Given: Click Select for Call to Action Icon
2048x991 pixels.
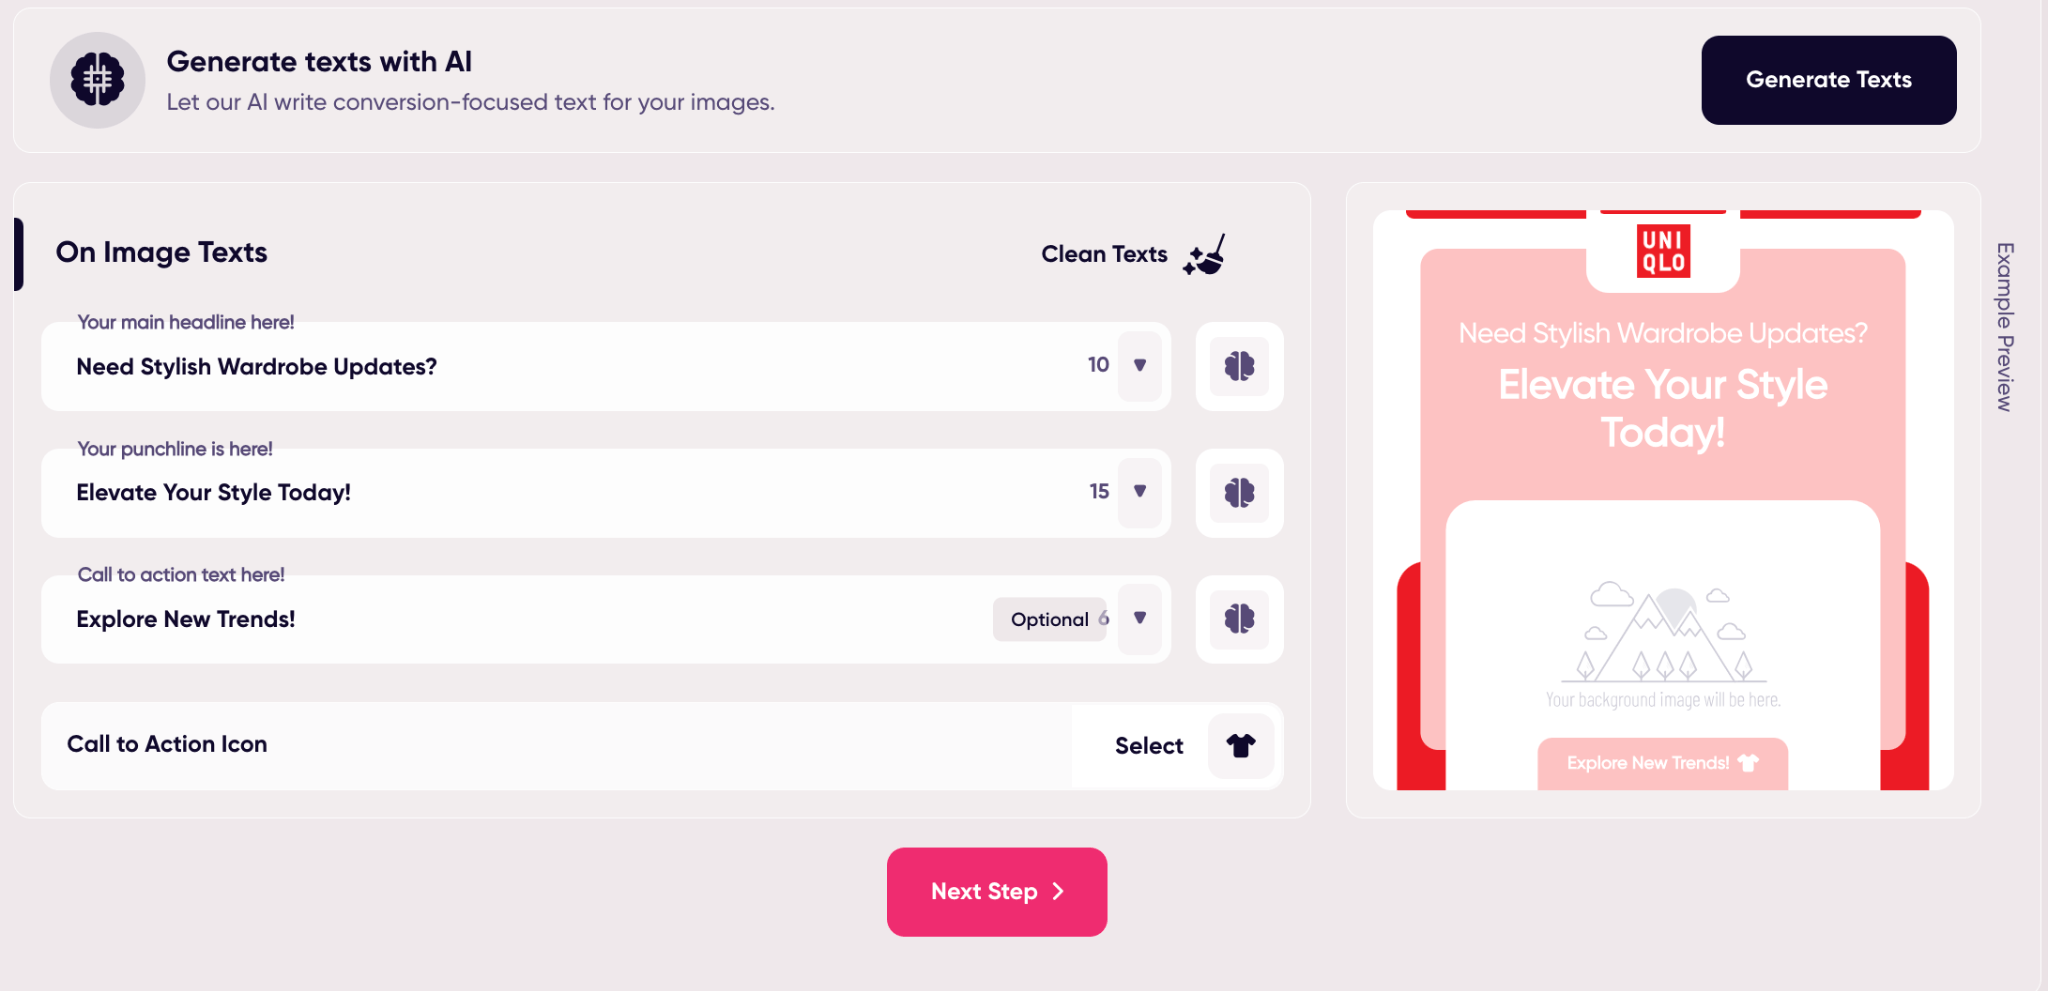Looking at the screenshot, I should coord(1148,746).
